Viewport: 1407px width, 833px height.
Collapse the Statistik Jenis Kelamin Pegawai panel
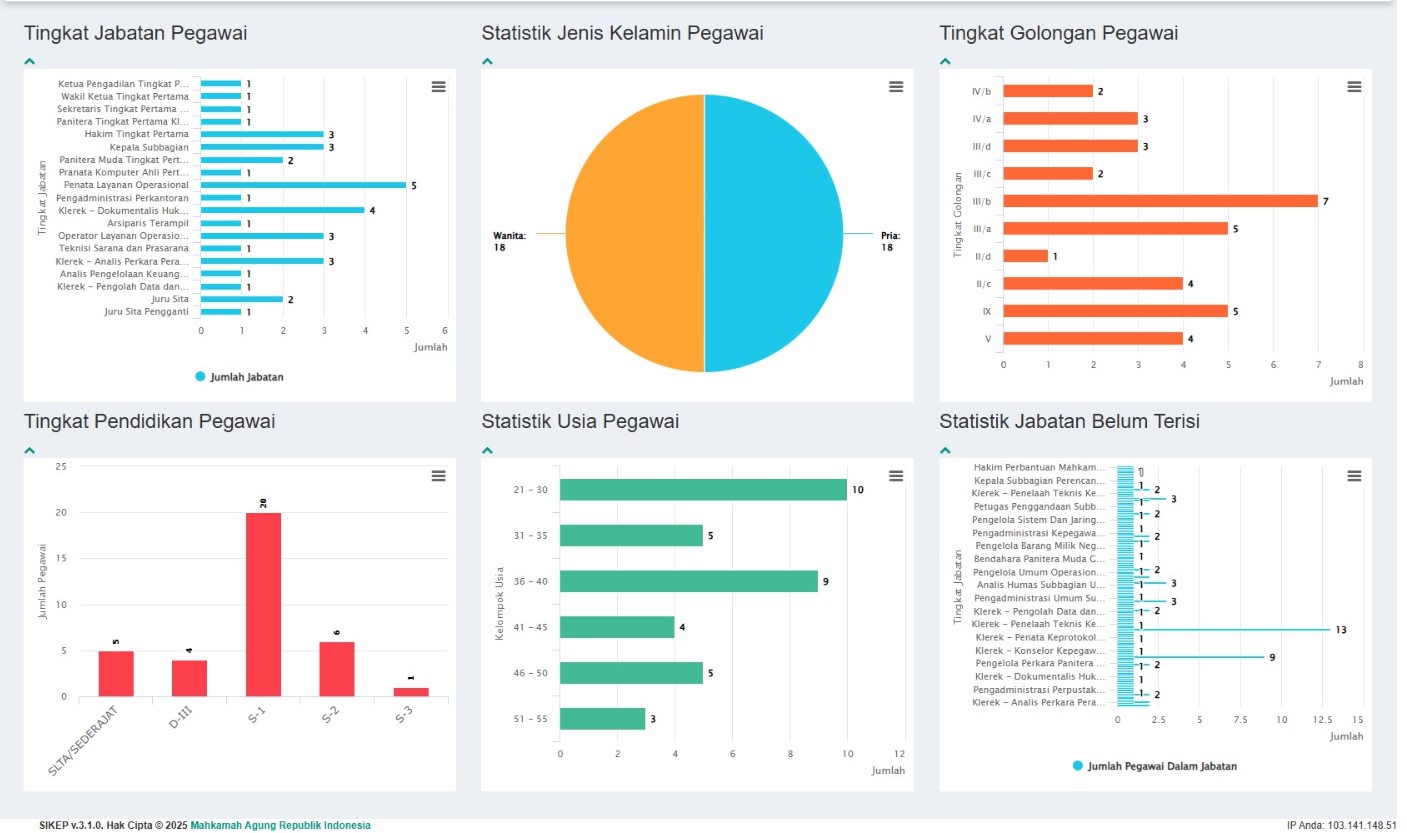[x=488, y=61]
